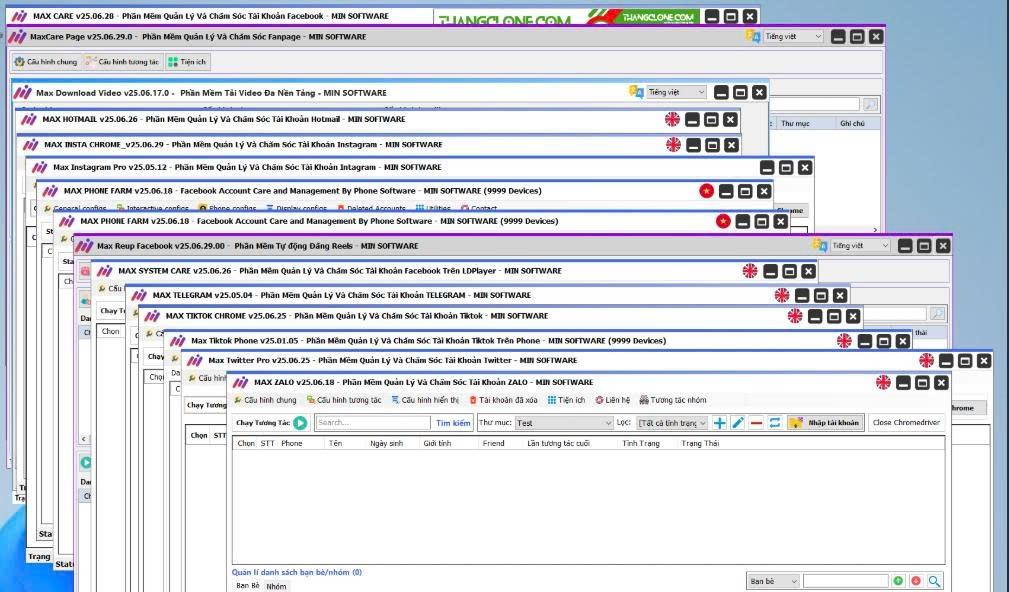1009x592 pixels.
Task: Click the blue plus add folder icon
Action: pyautogui.click(x=719, y=423)
